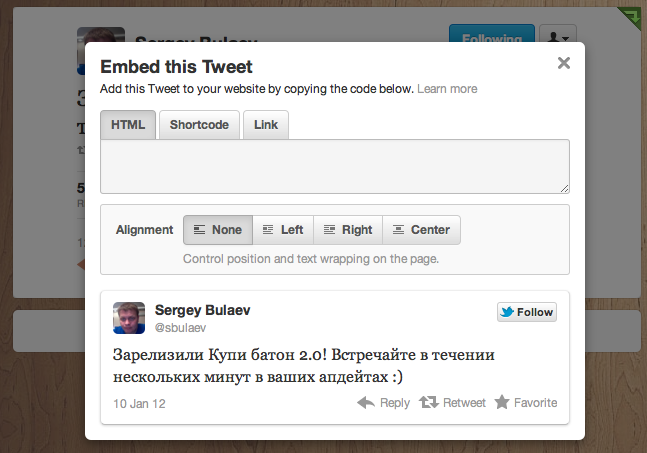Click the Embed this Tweet heading
This screenshot has height=453, width=647.
coord(176,67)
